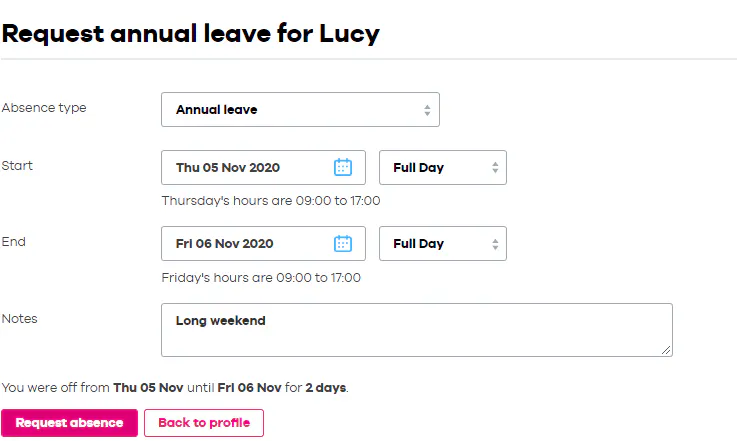This screenshot has height=441, width=737.
Task: Click the Thursday's hours hint text
Action: click(270, 201)
